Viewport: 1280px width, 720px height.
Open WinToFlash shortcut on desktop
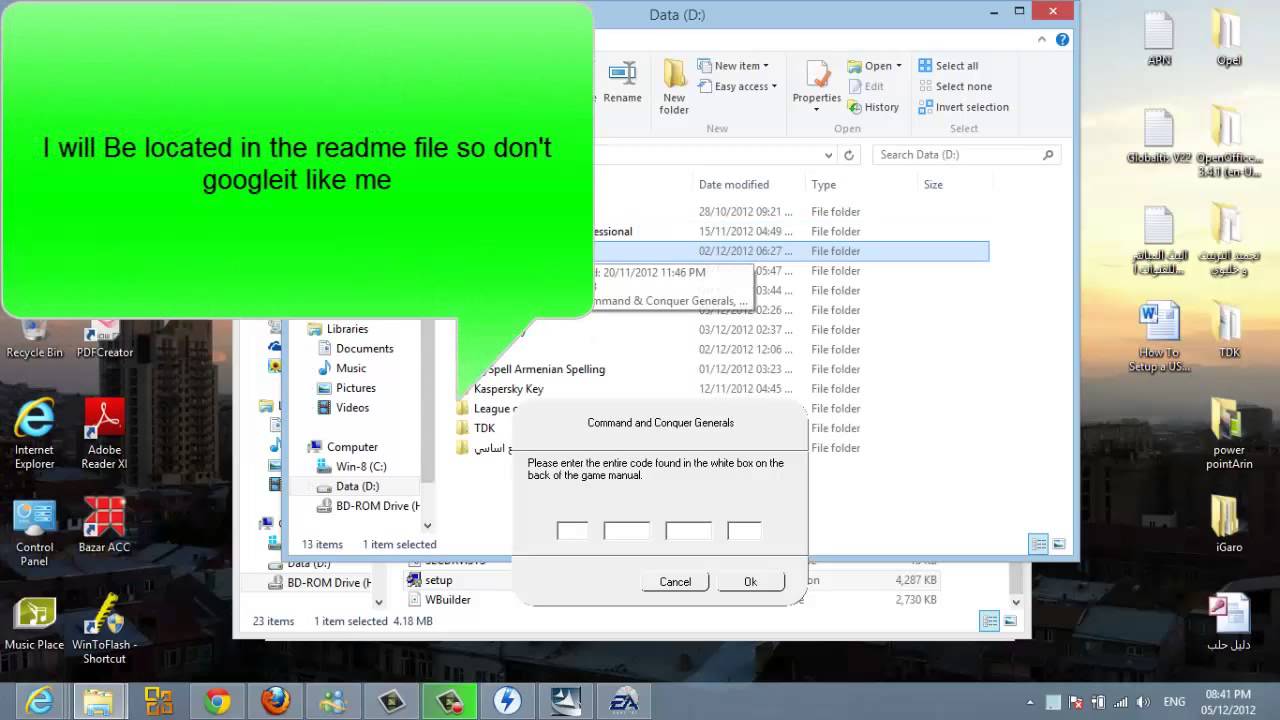(x=104, y=630)
